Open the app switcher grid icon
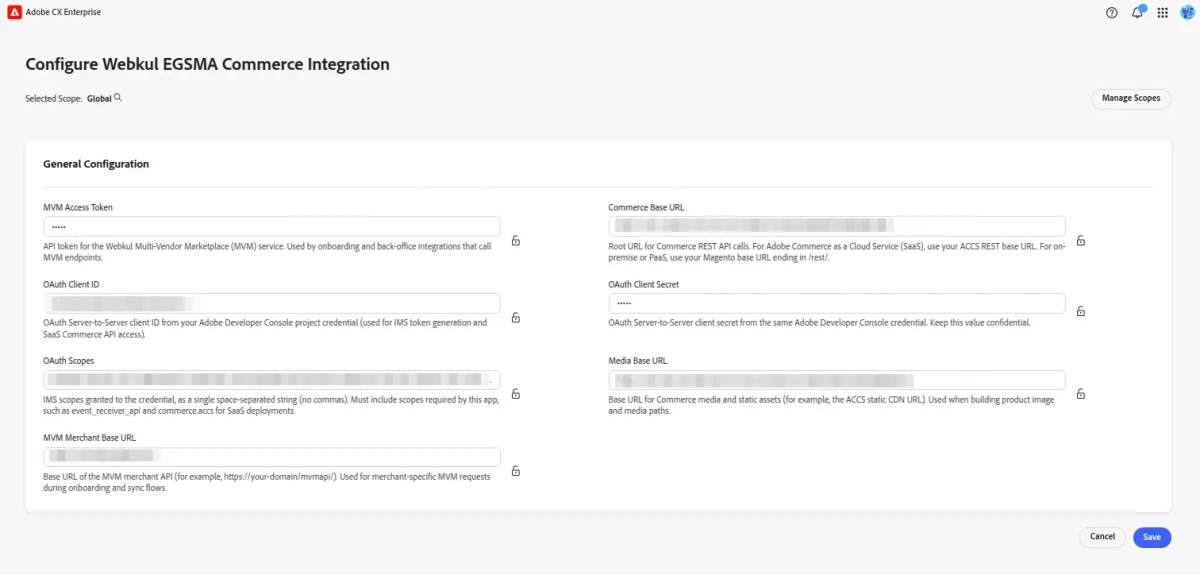The width and height of the screenshot is (1200, 575). (x=1162, y=13)
